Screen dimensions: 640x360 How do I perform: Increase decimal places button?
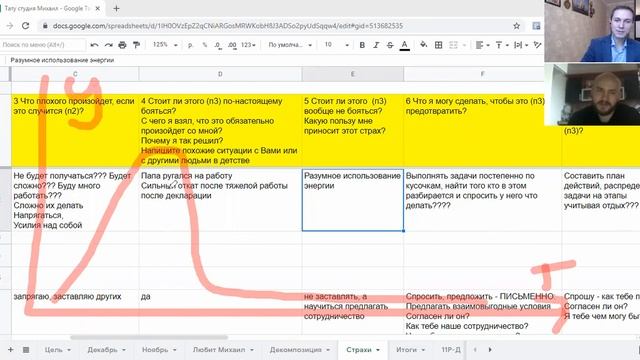pos(232,45)
